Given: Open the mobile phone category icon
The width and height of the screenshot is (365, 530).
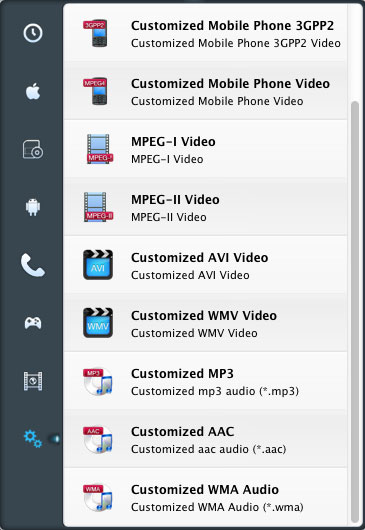Looking at the screenshot, I should click(33, 265).
